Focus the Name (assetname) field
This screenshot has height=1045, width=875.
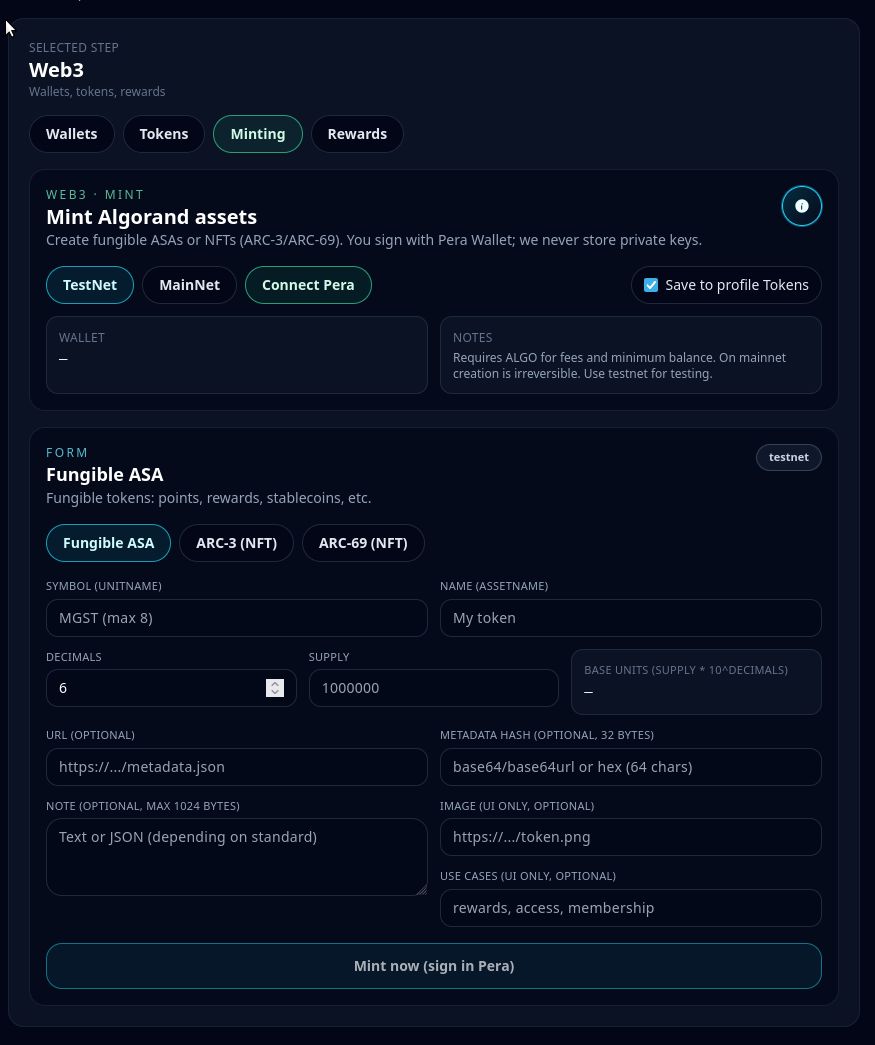click(630, 618)
